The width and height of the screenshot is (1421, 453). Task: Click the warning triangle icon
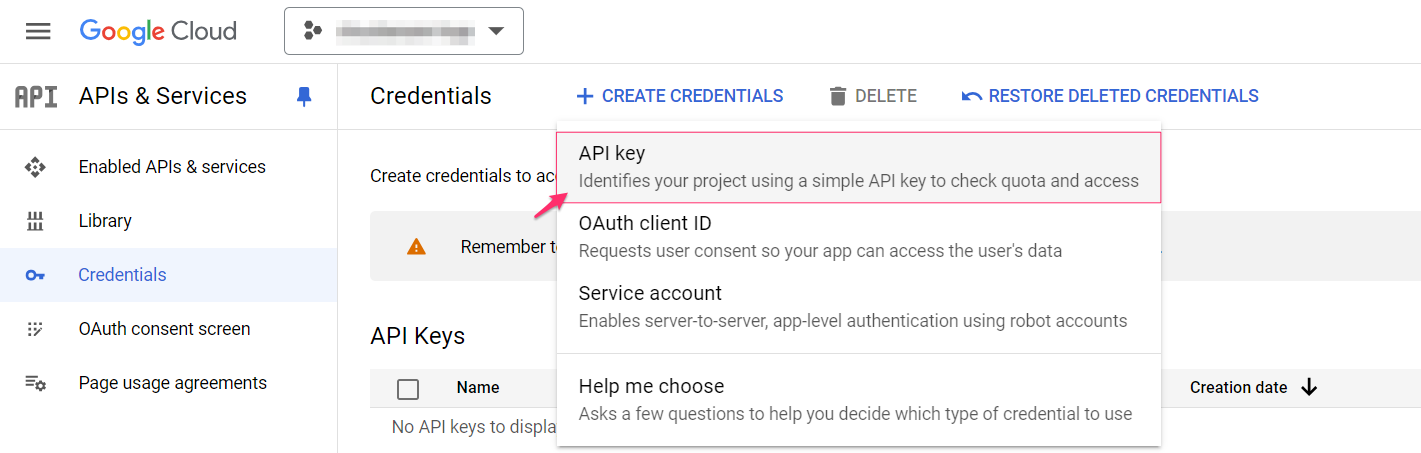(417, 247)
